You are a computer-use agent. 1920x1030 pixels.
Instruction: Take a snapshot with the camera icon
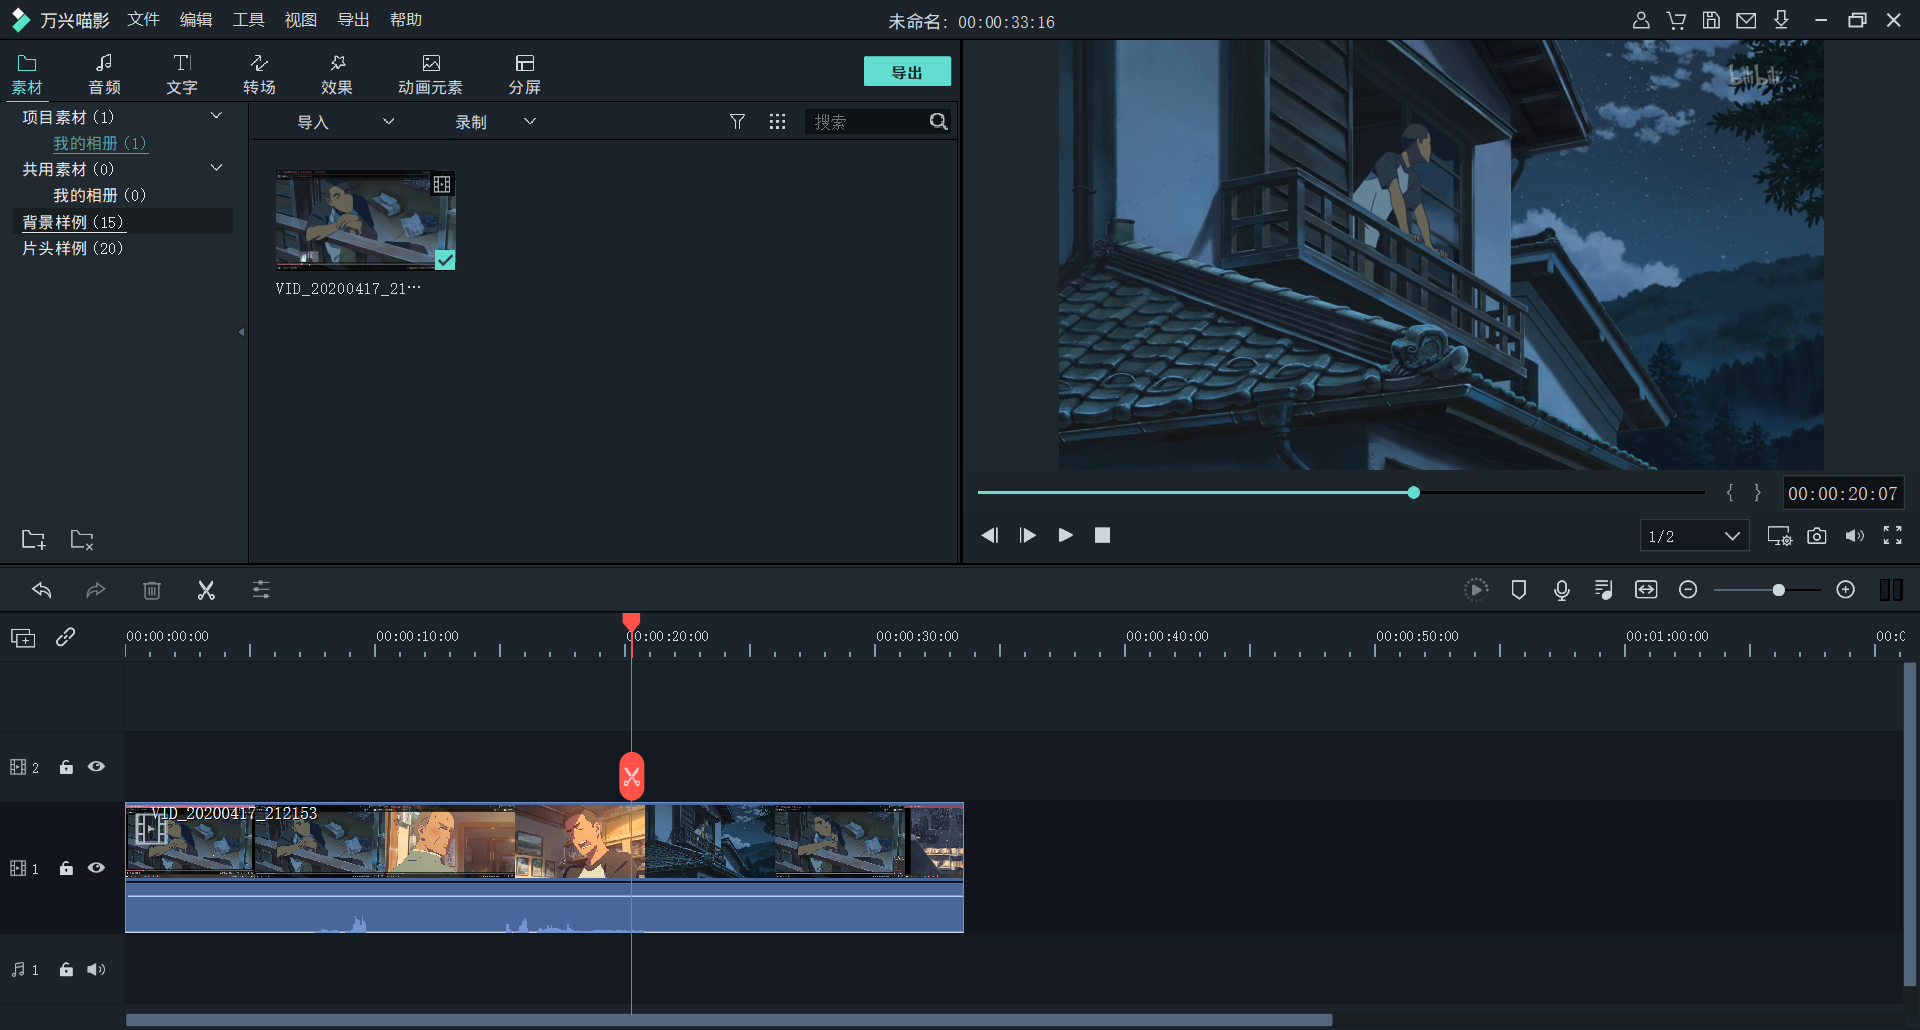[x=1816, y=536]
